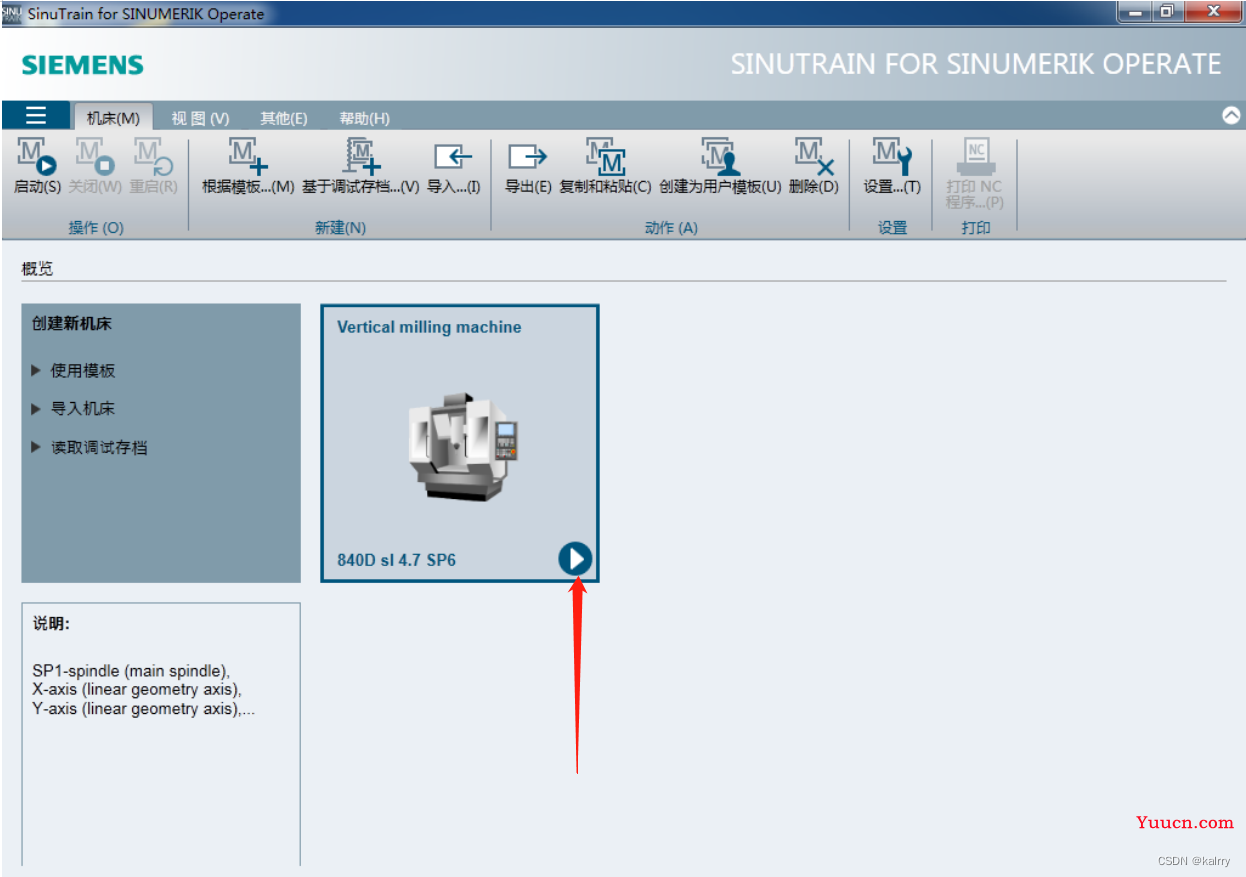This screenshot has height=877, width=1246.
Task: Click the SIEMENS logo
Action: point(83,65)
